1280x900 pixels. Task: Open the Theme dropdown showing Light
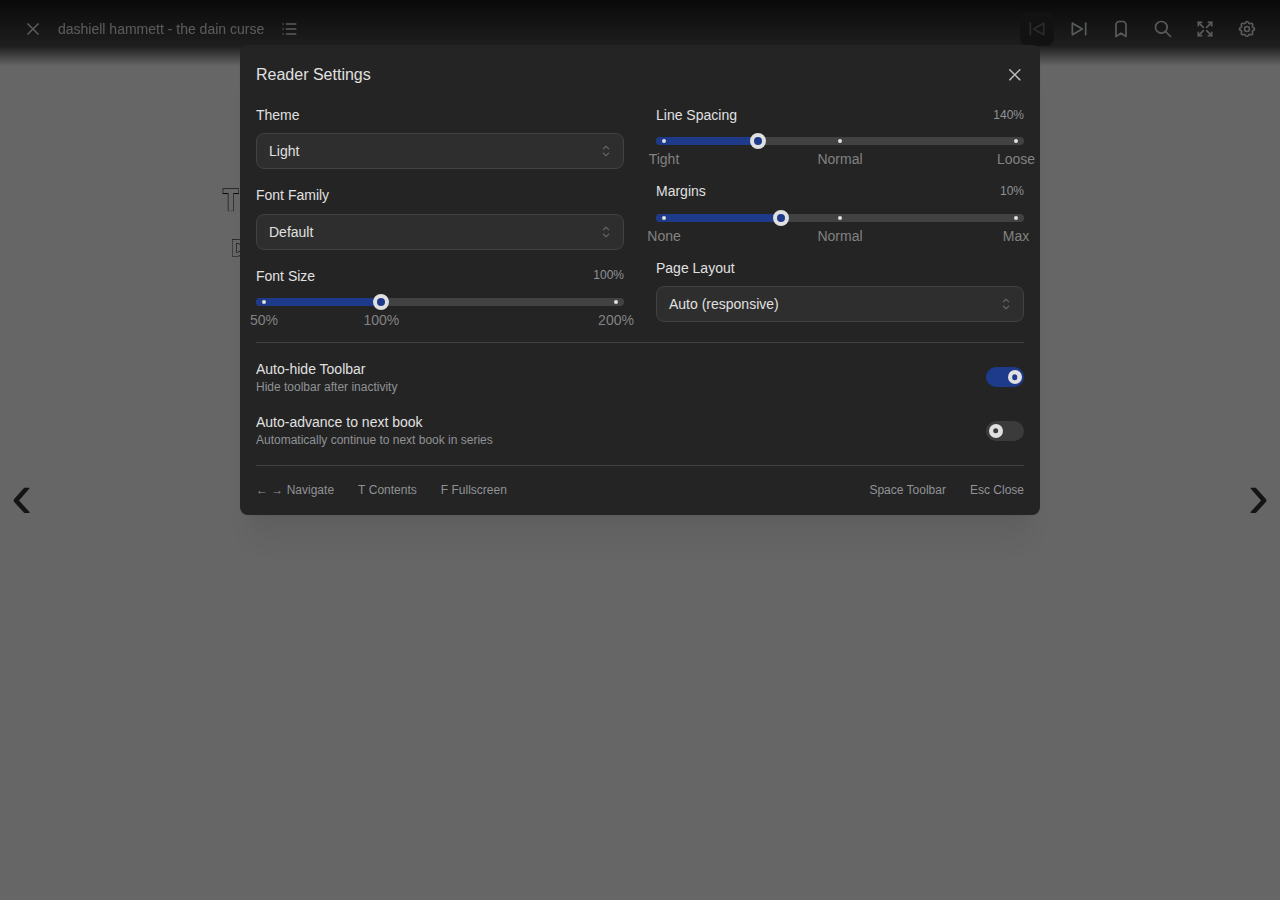click(x=440, y=151)
